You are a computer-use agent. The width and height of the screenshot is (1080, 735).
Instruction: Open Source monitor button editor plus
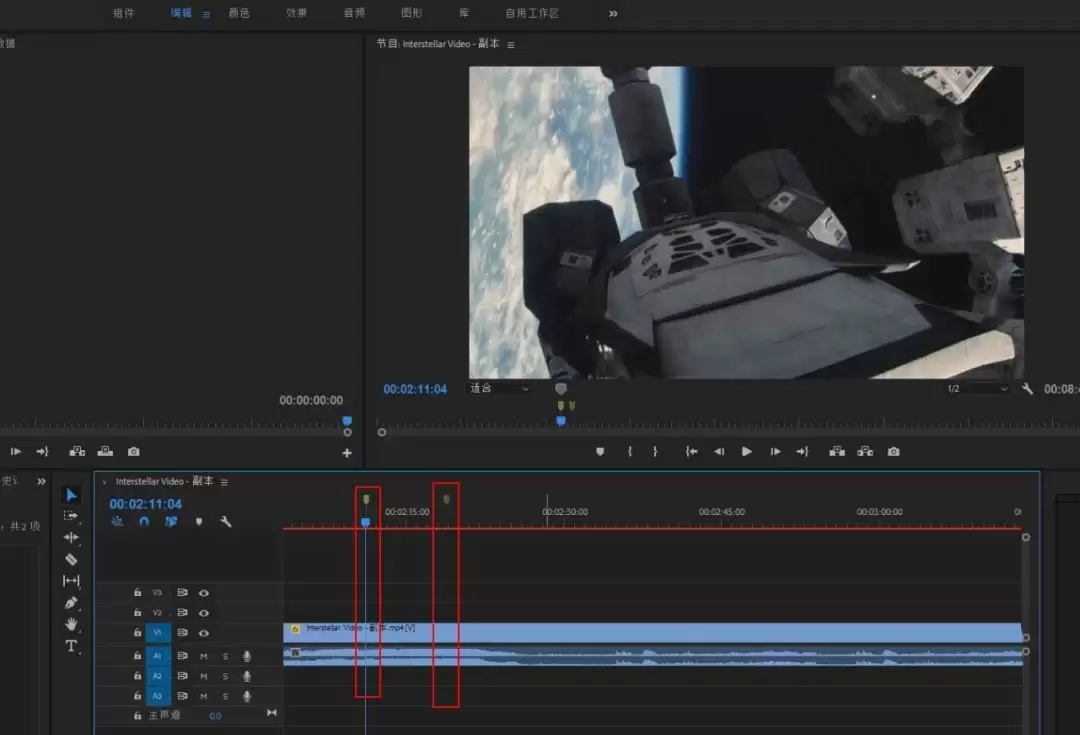pos(347,453)
